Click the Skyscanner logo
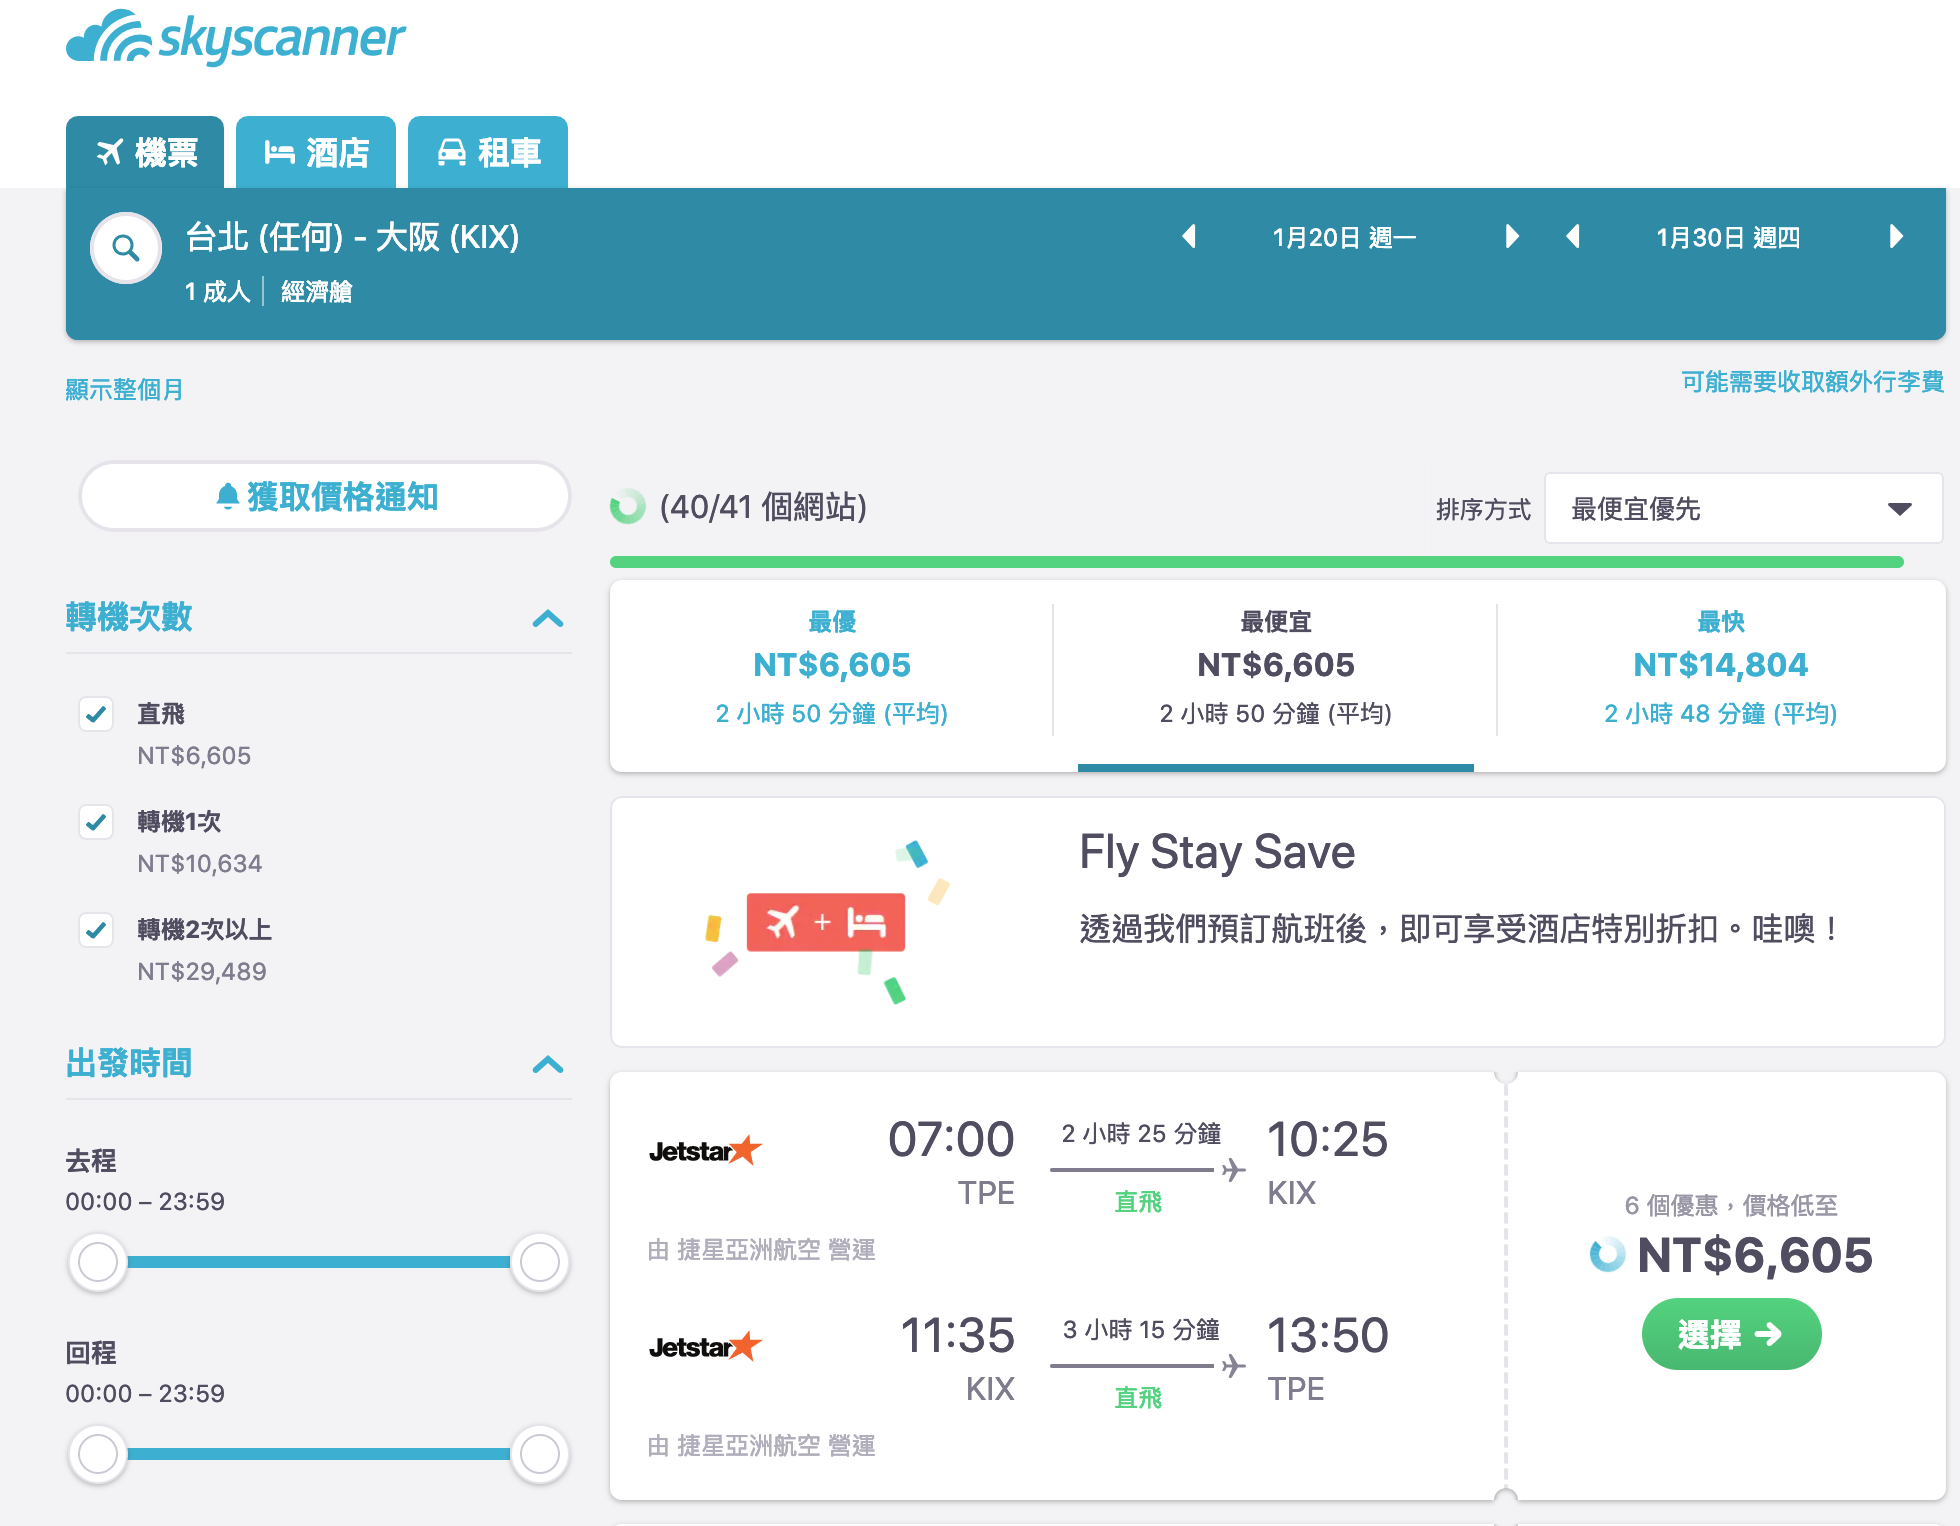This screenshot has width=1960, height=1526. pyautogui.click(x=235, y=38)
